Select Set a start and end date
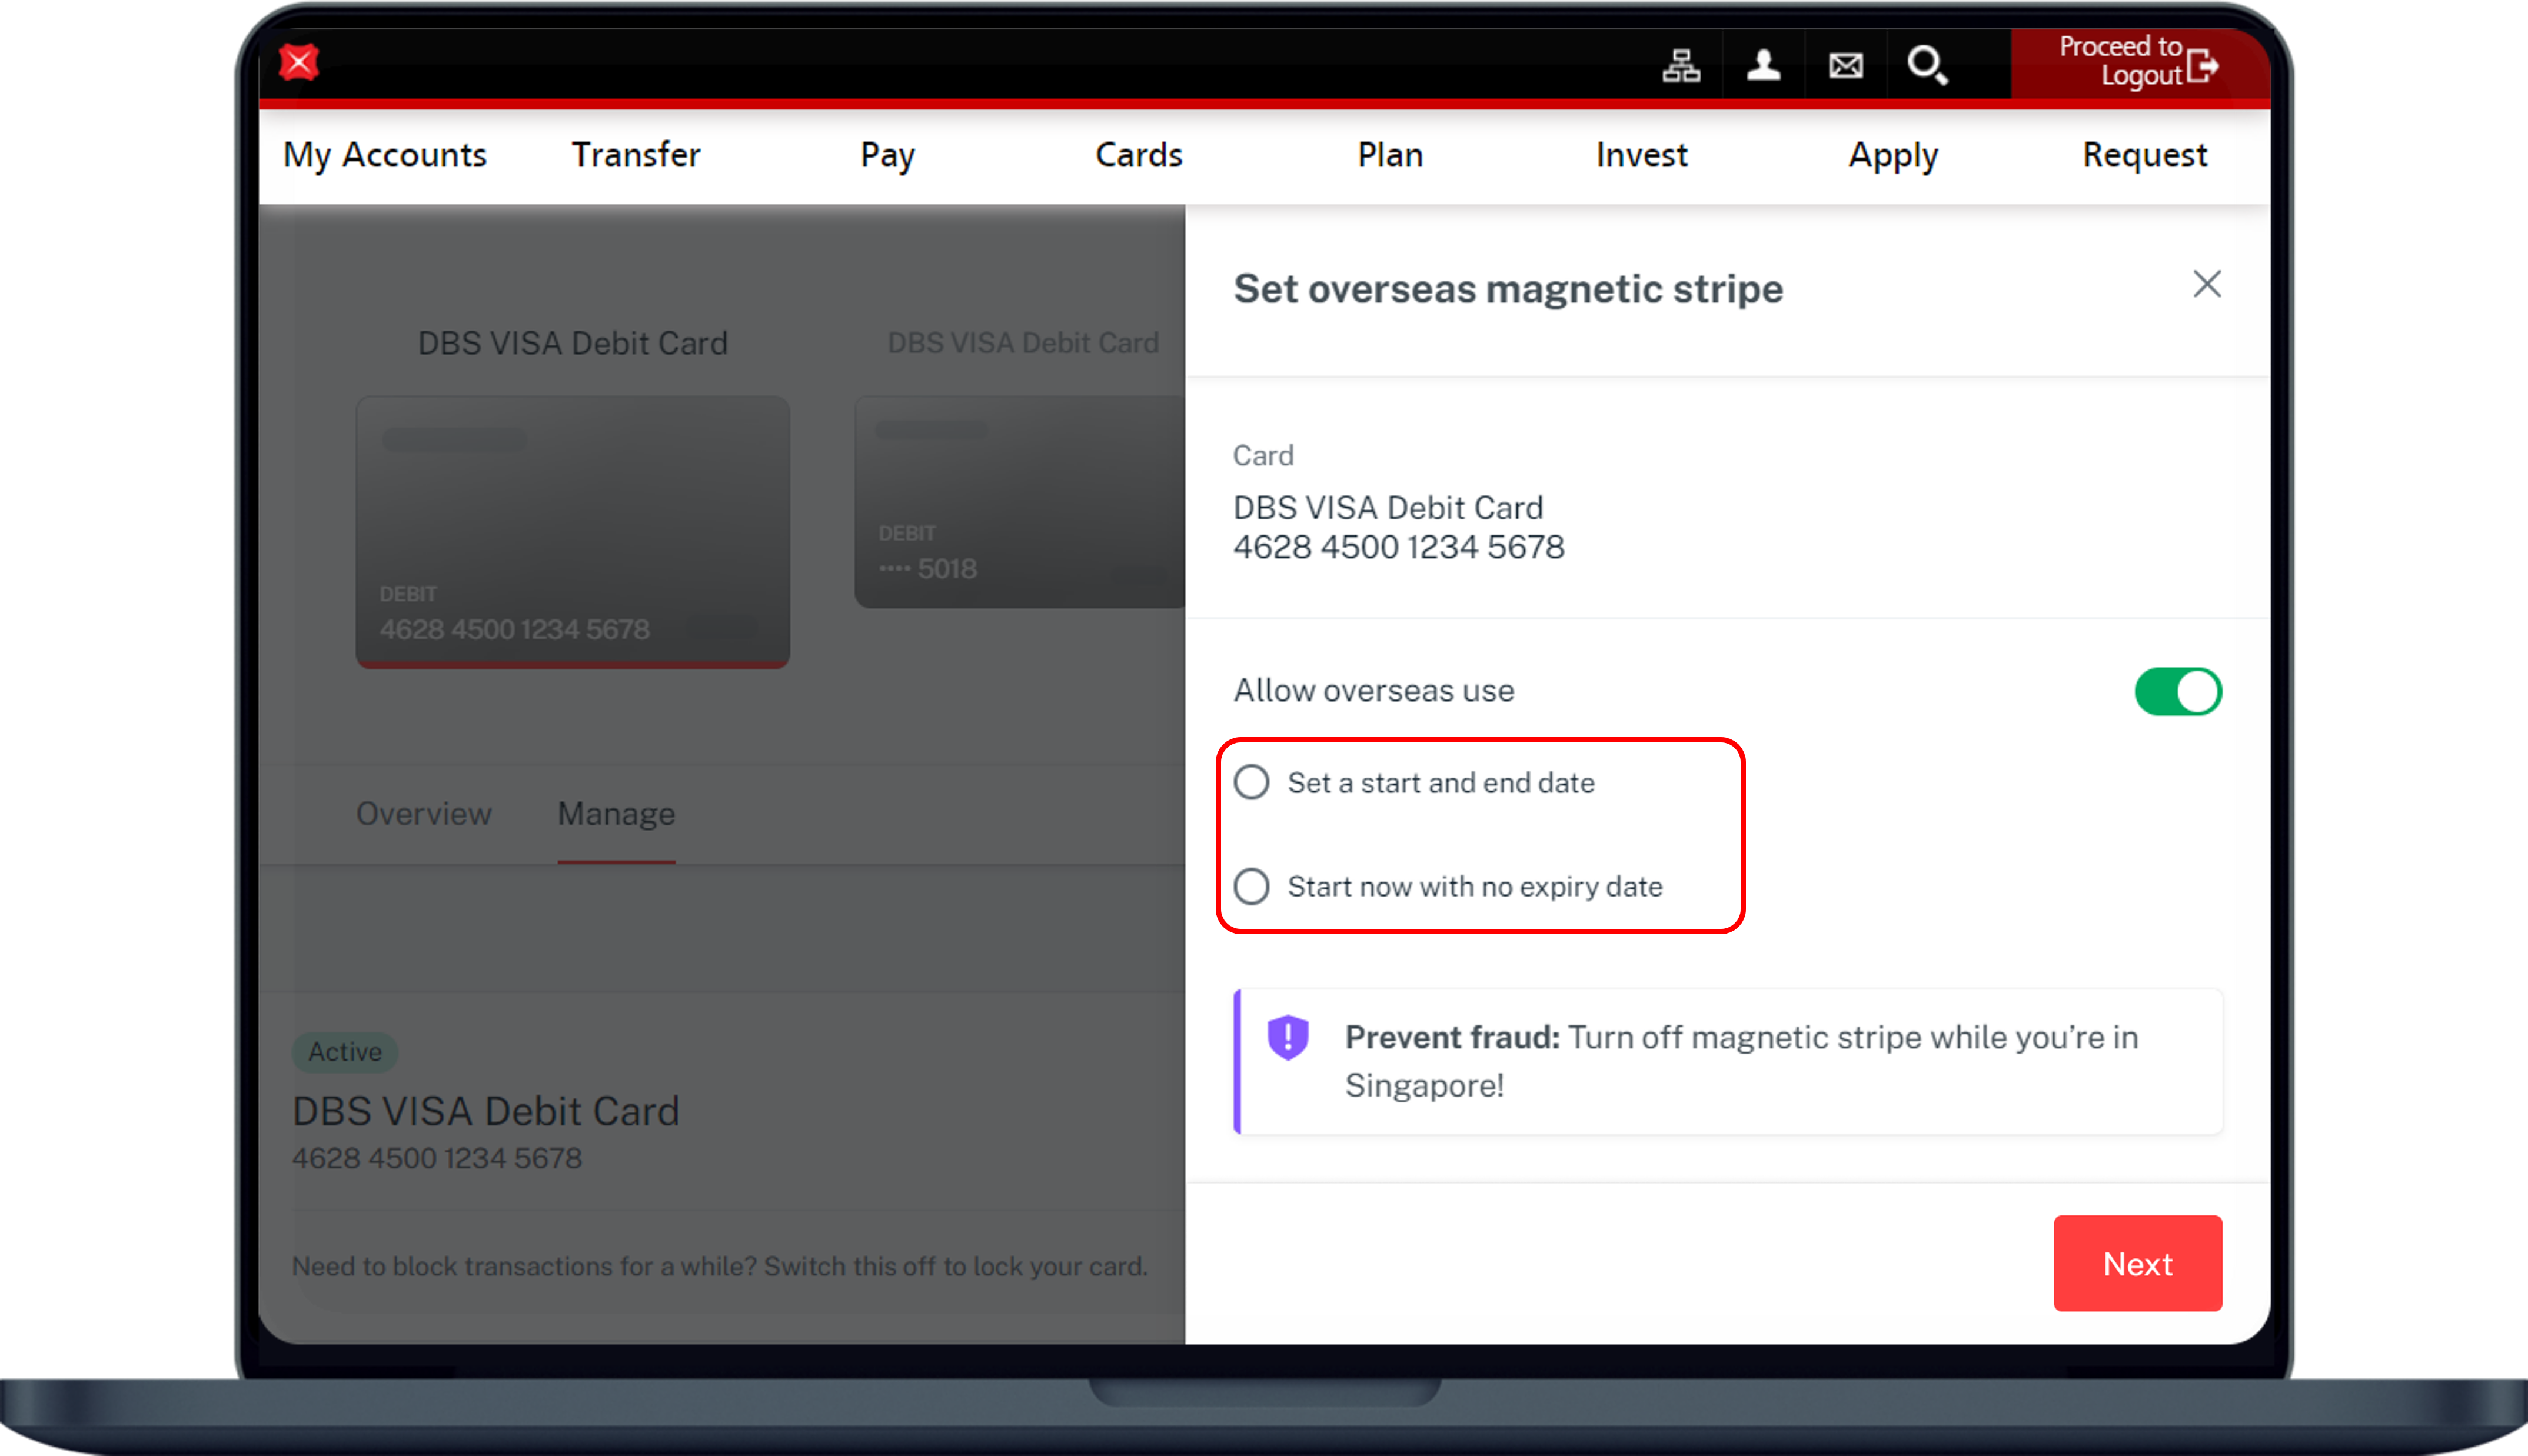 1252,782
